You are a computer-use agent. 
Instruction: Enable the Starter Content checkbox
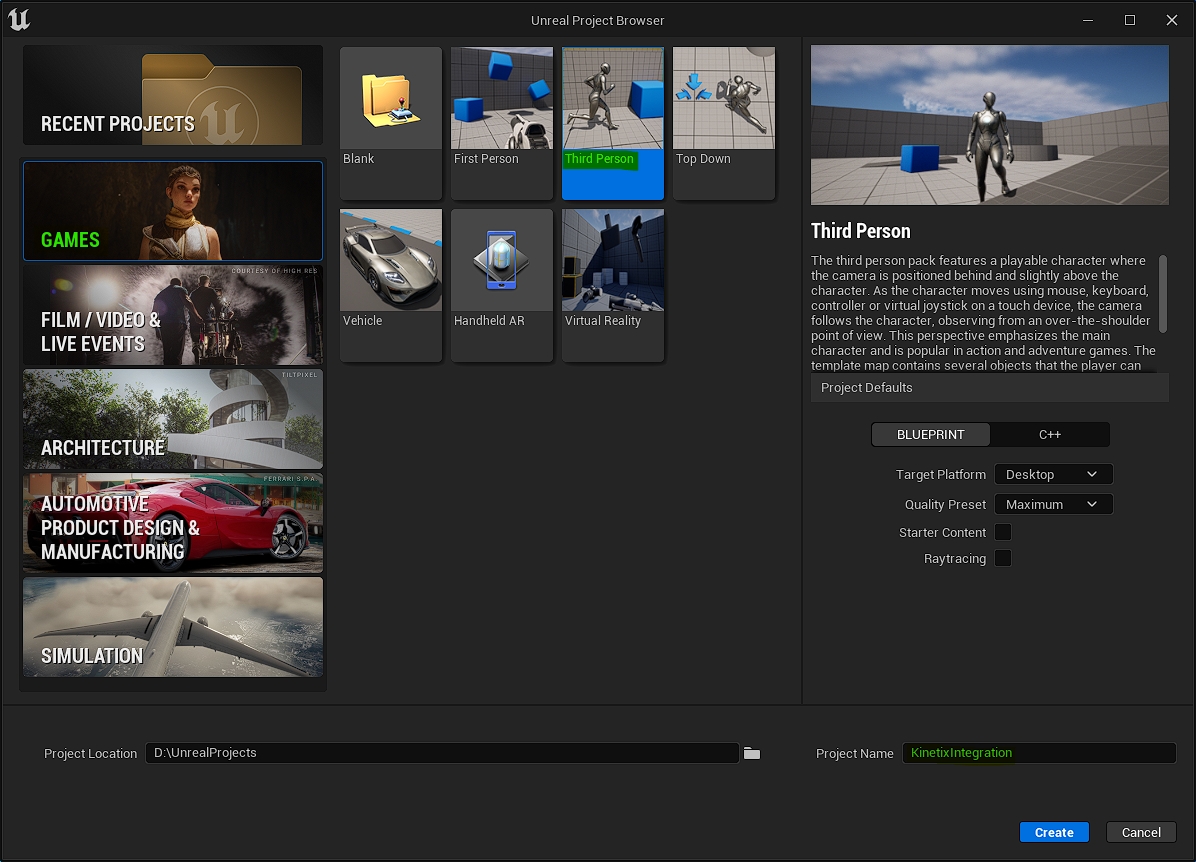(1002, 533)
